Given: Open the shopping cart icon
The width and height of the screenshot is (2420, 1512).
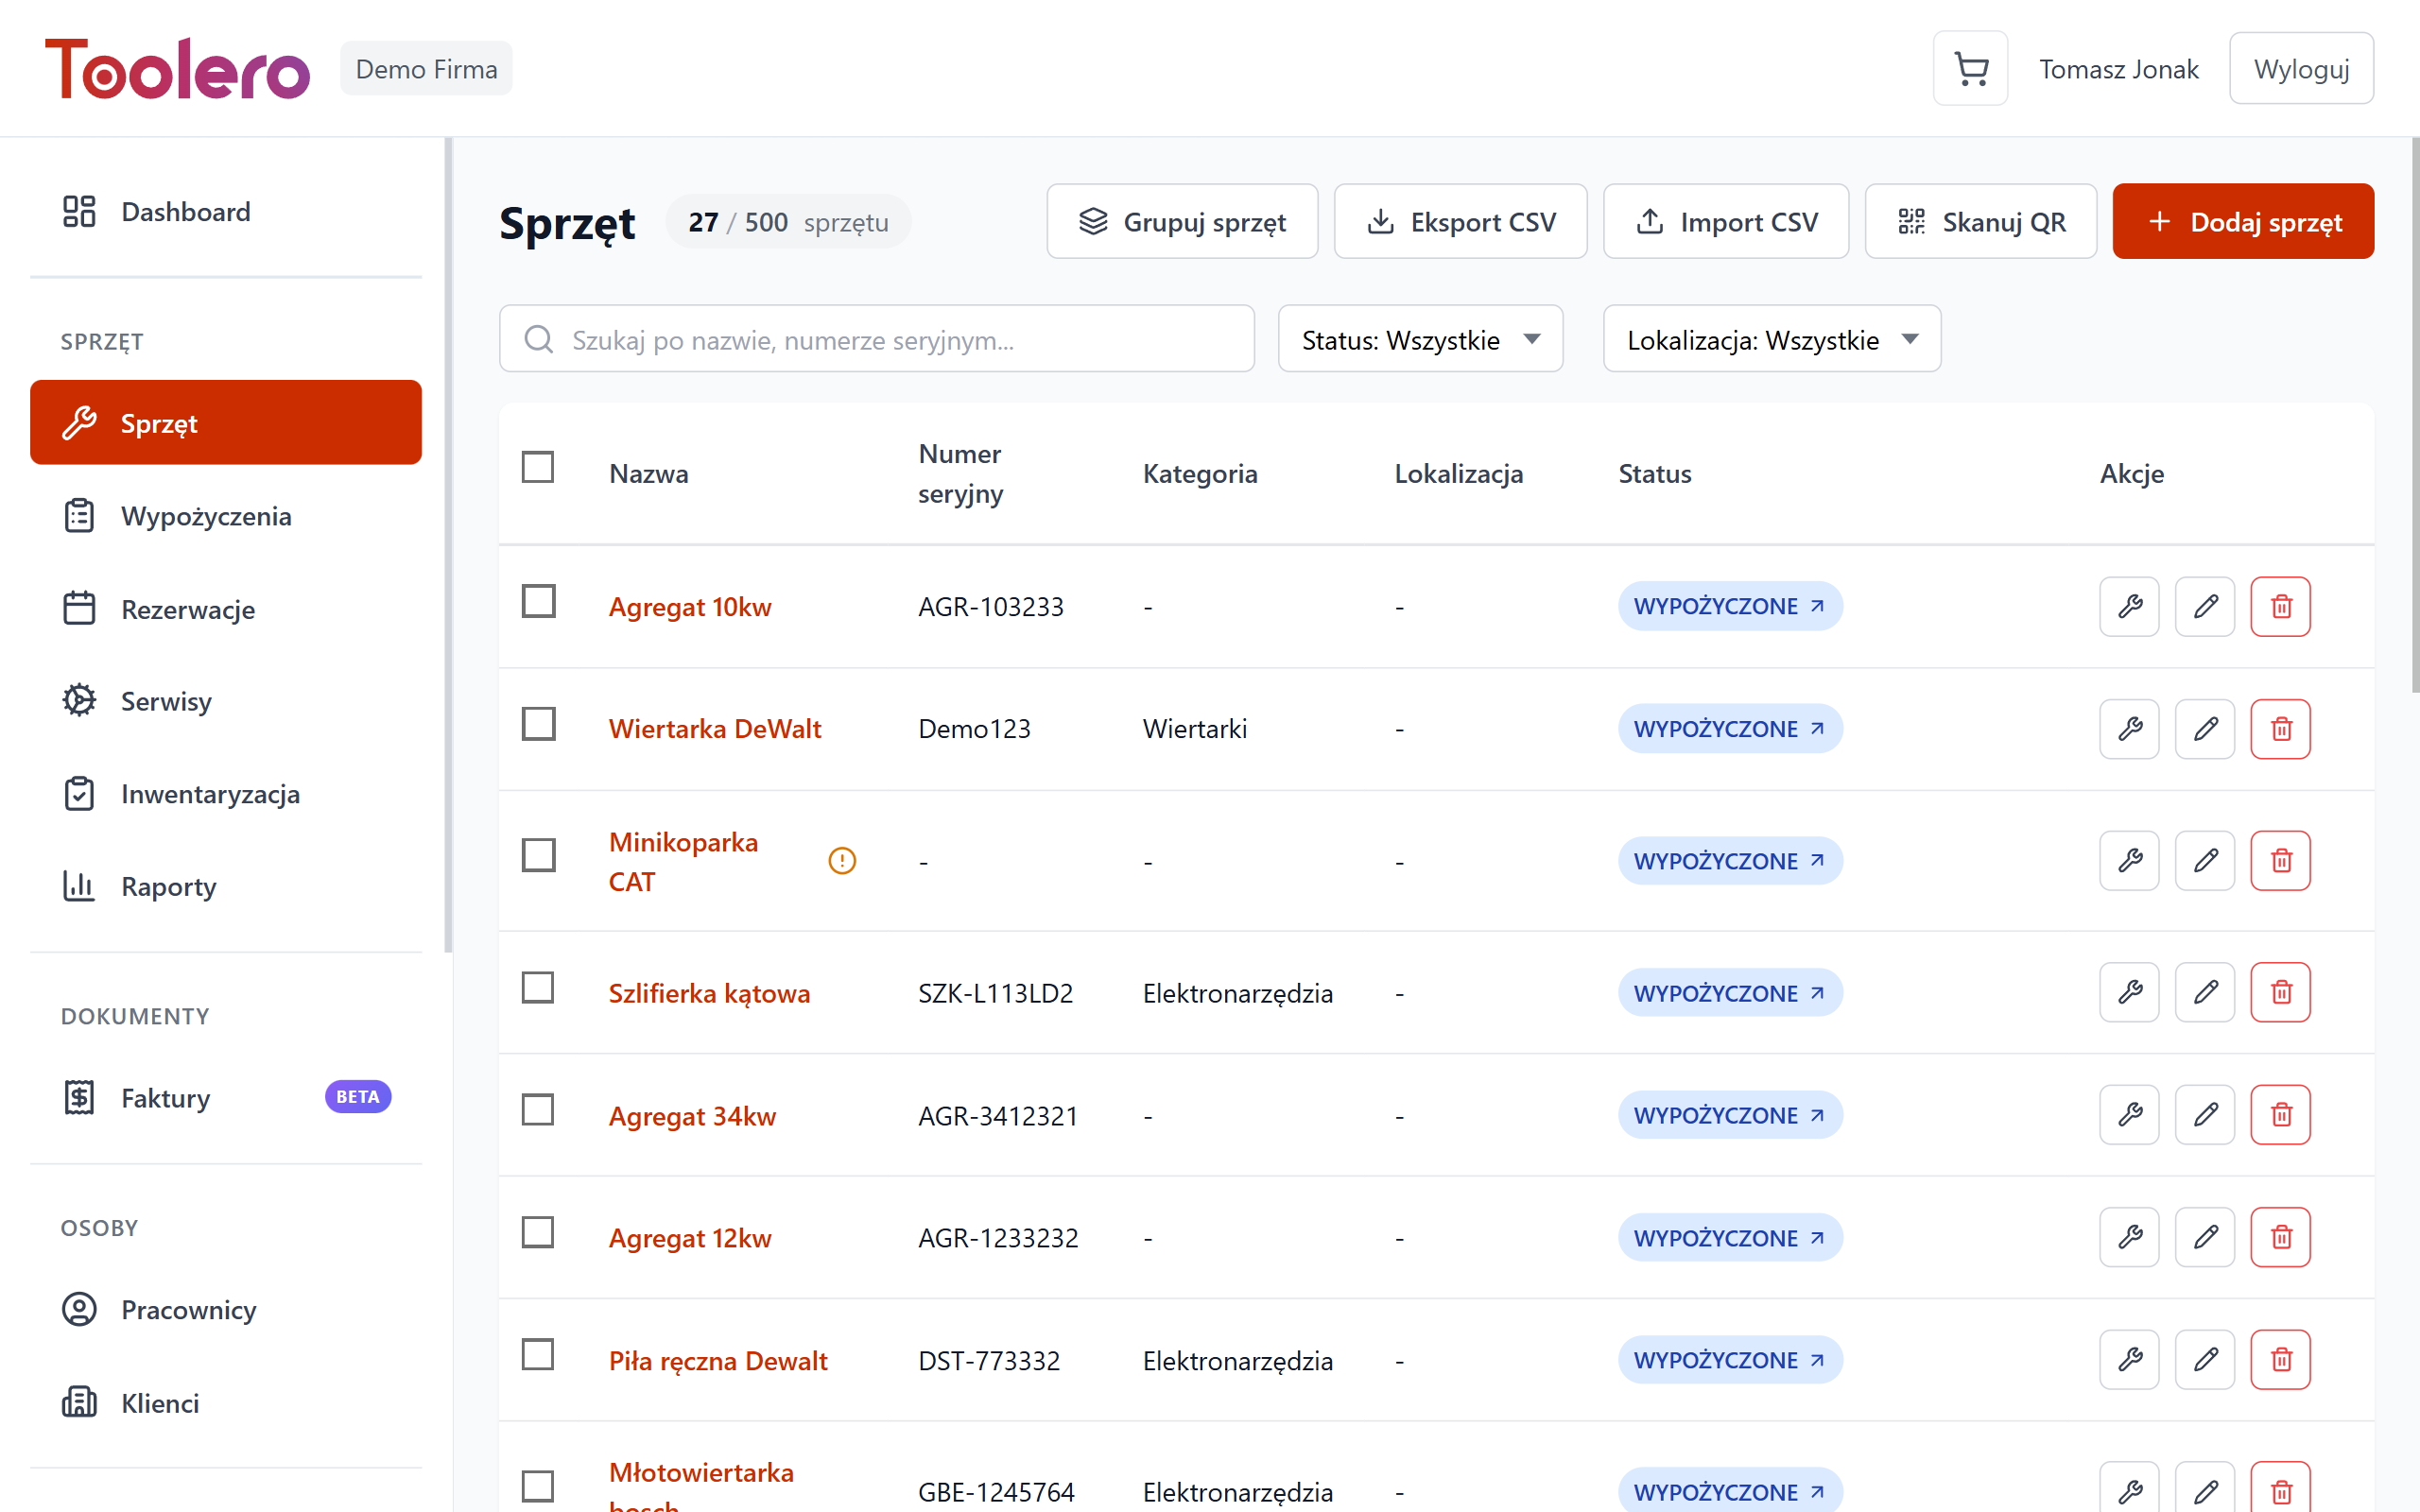Looking at the screenshot, I should [x=1969, y=67].
